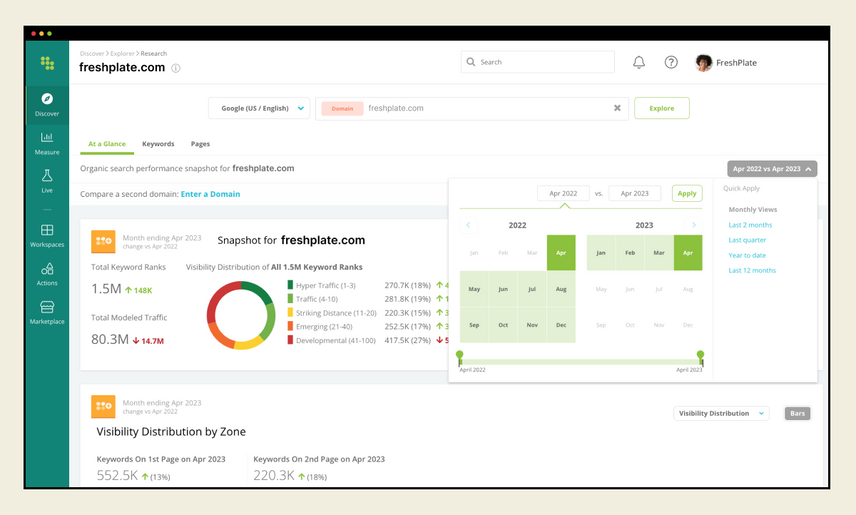Screen dimensions: 856x515
Task: Switch to the Pages tab
Action: pyautogui.click(x=200, y=144)
